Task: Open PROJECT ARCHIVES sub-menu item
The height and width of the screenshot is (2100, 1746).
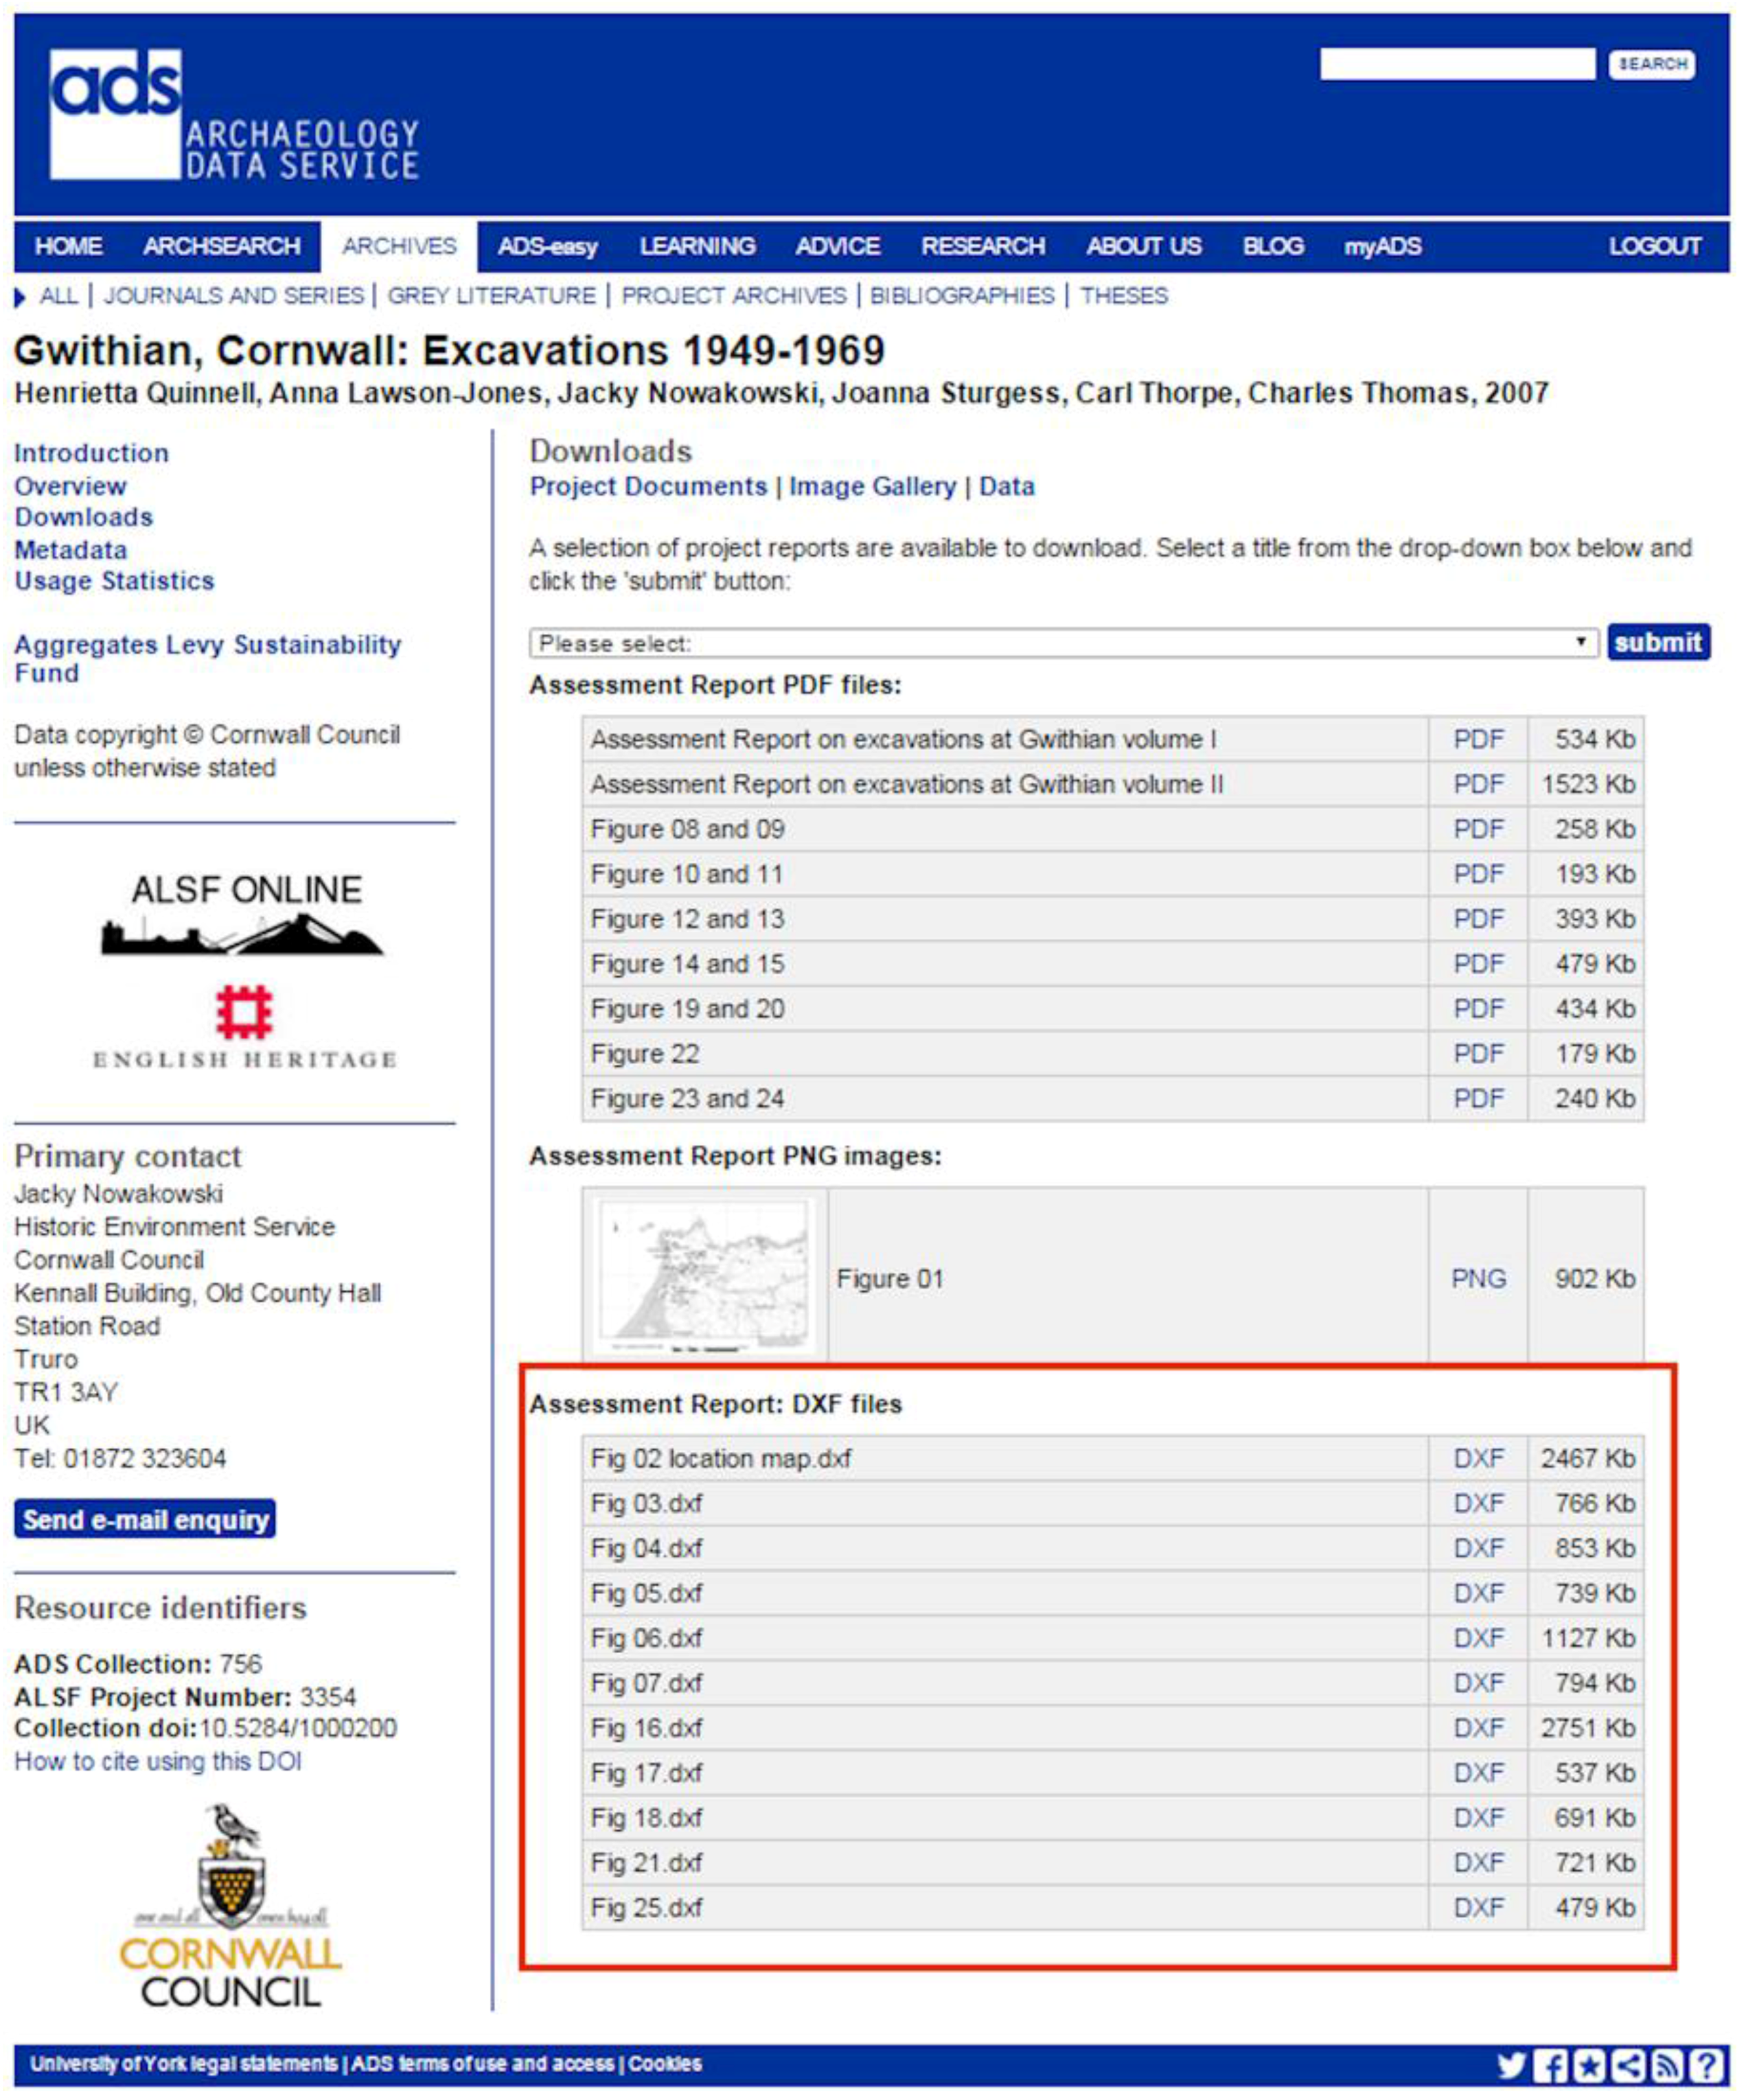Action: click(733, 296)
